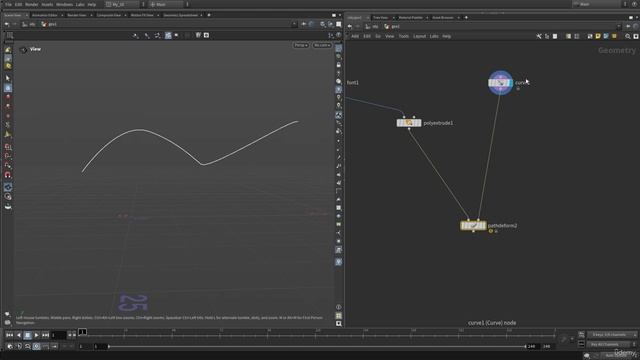Screen dimensions: 640x360
Task: Open the Main dropdown at top right
Action: click(x=596, y=4)
